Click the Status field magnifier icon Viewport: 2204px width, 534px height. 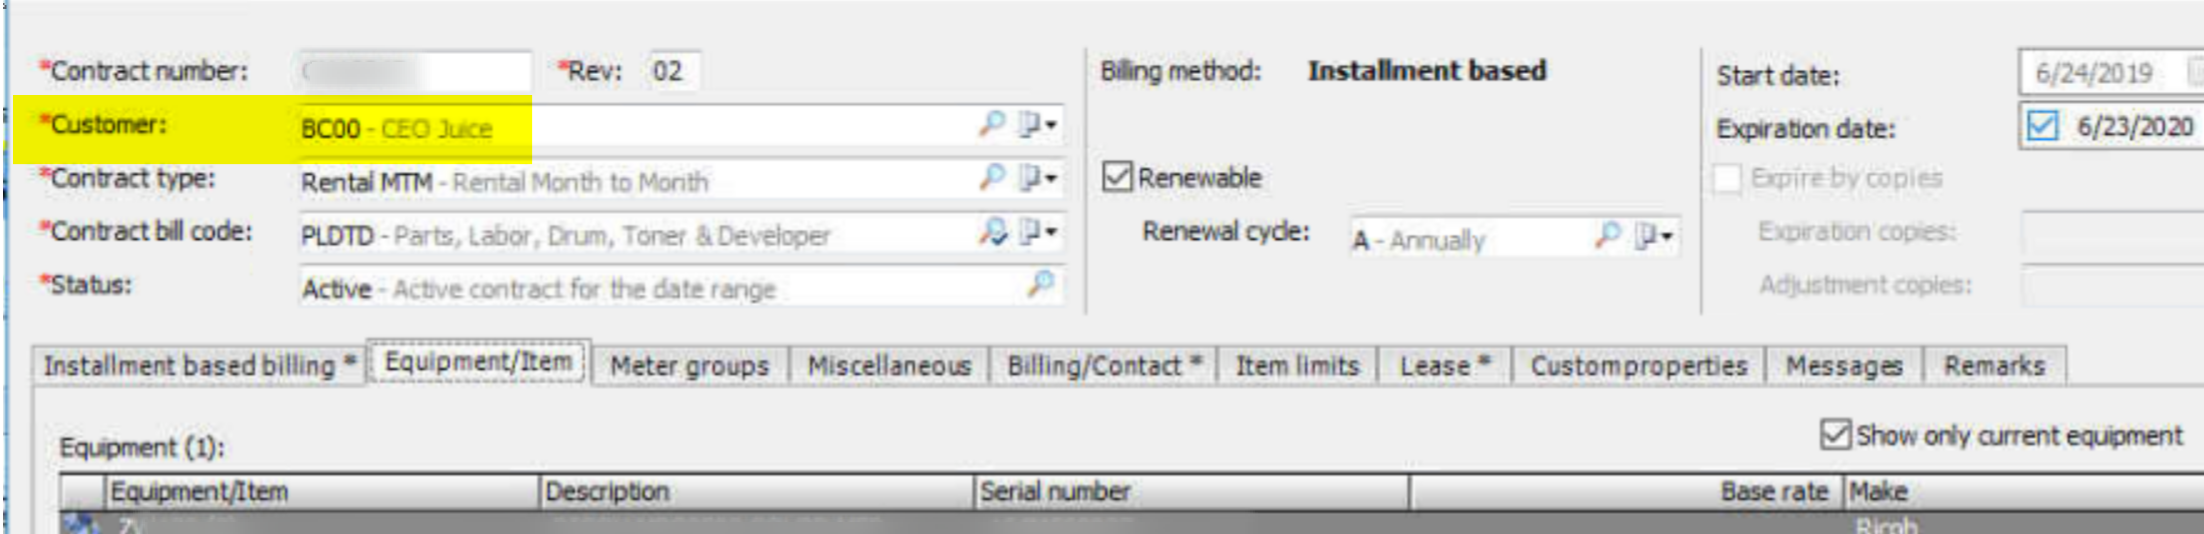1041,284
